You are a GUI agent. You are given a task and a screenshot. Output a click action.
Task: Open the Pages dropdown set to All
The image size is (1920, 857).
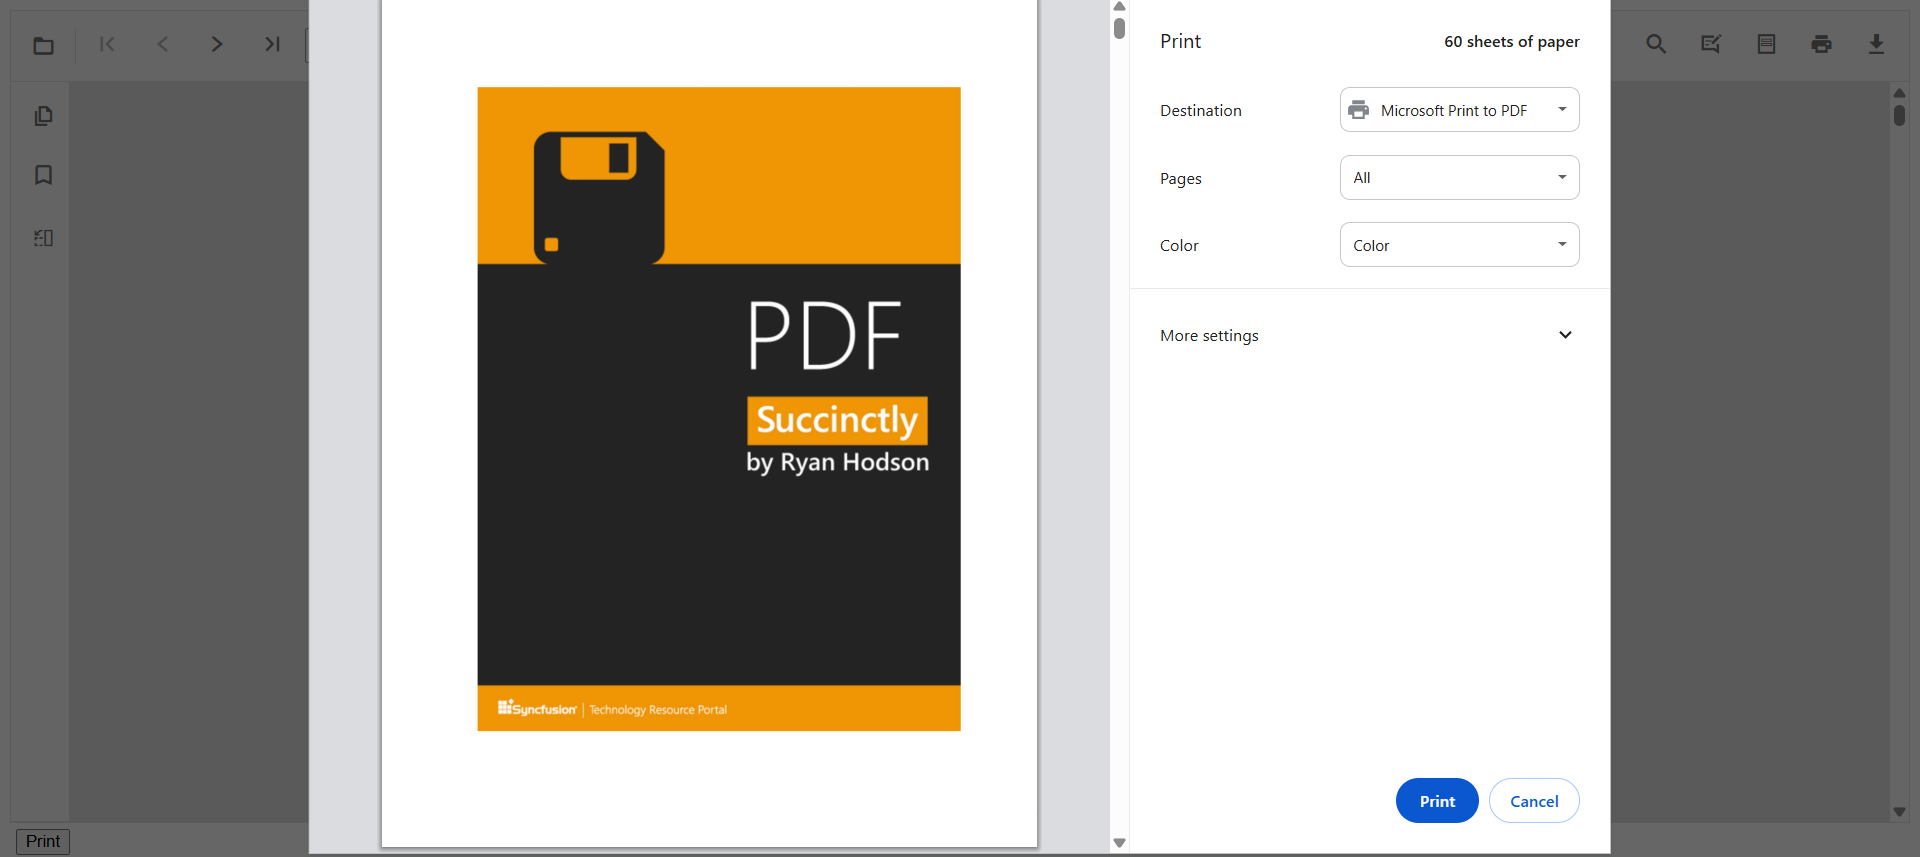click(1459, 177)
